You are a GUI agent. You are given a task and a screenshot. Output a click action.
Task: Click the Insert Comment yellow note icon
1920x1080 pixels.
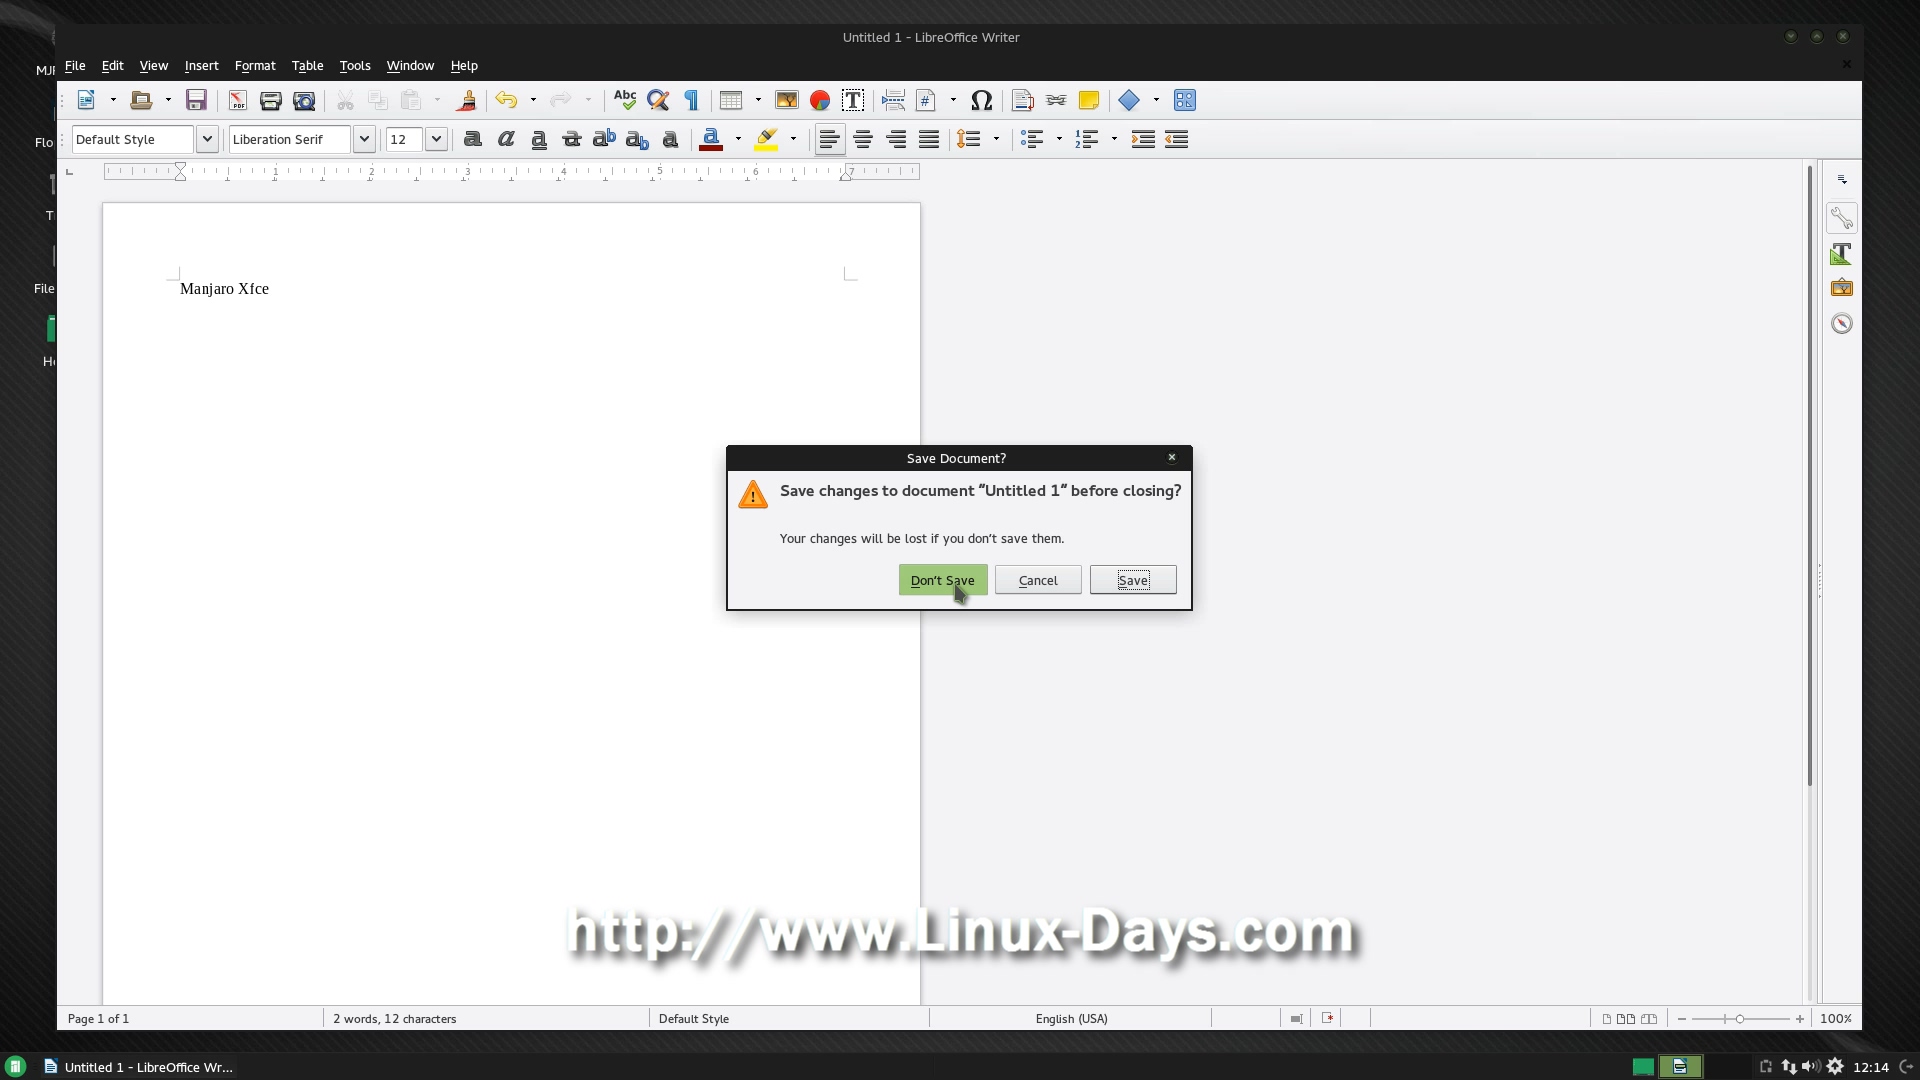pos(1089,100)
